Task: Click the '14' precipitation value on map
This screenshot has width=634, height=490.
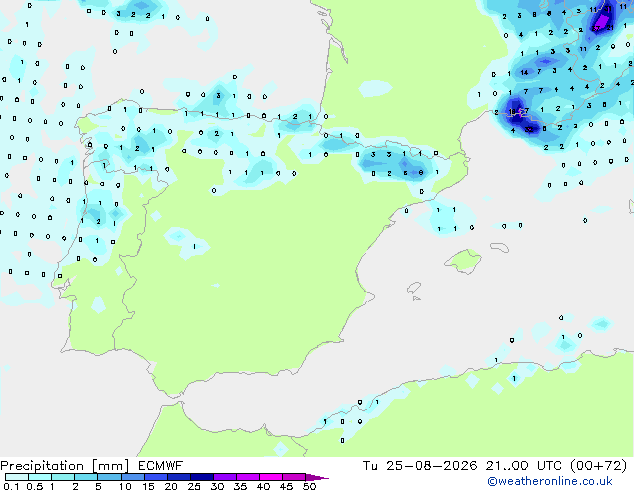Action: click(524, 73)
